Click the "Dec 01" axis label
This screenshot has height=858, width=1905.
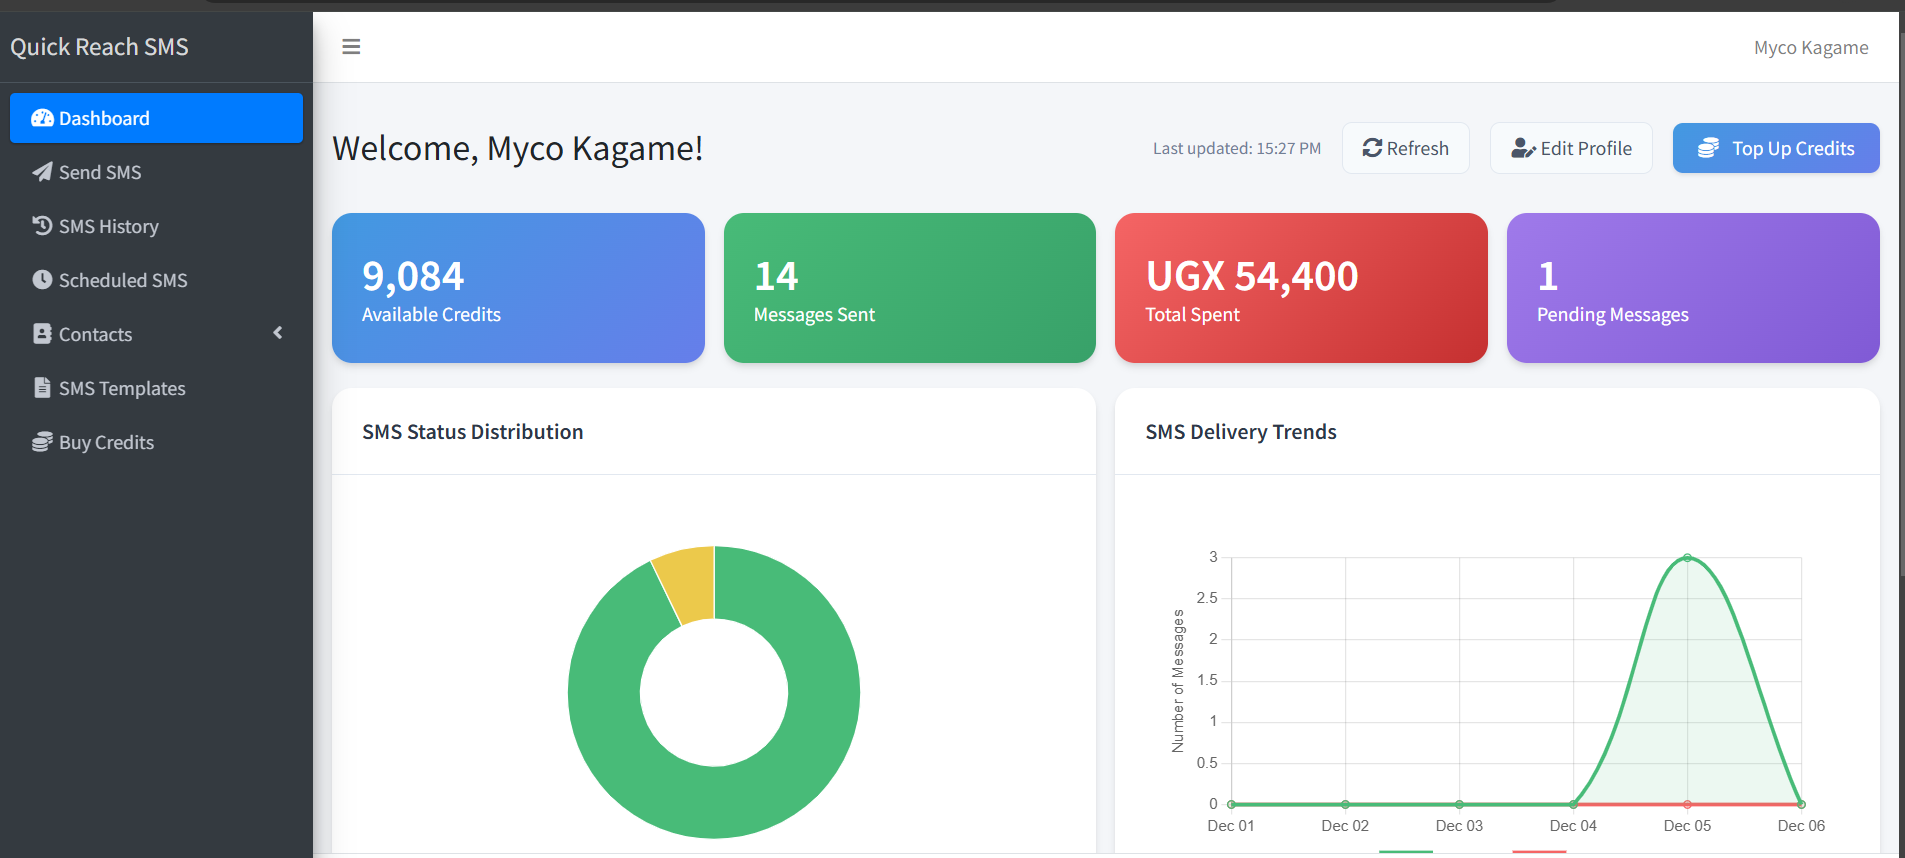[1231, 826]
